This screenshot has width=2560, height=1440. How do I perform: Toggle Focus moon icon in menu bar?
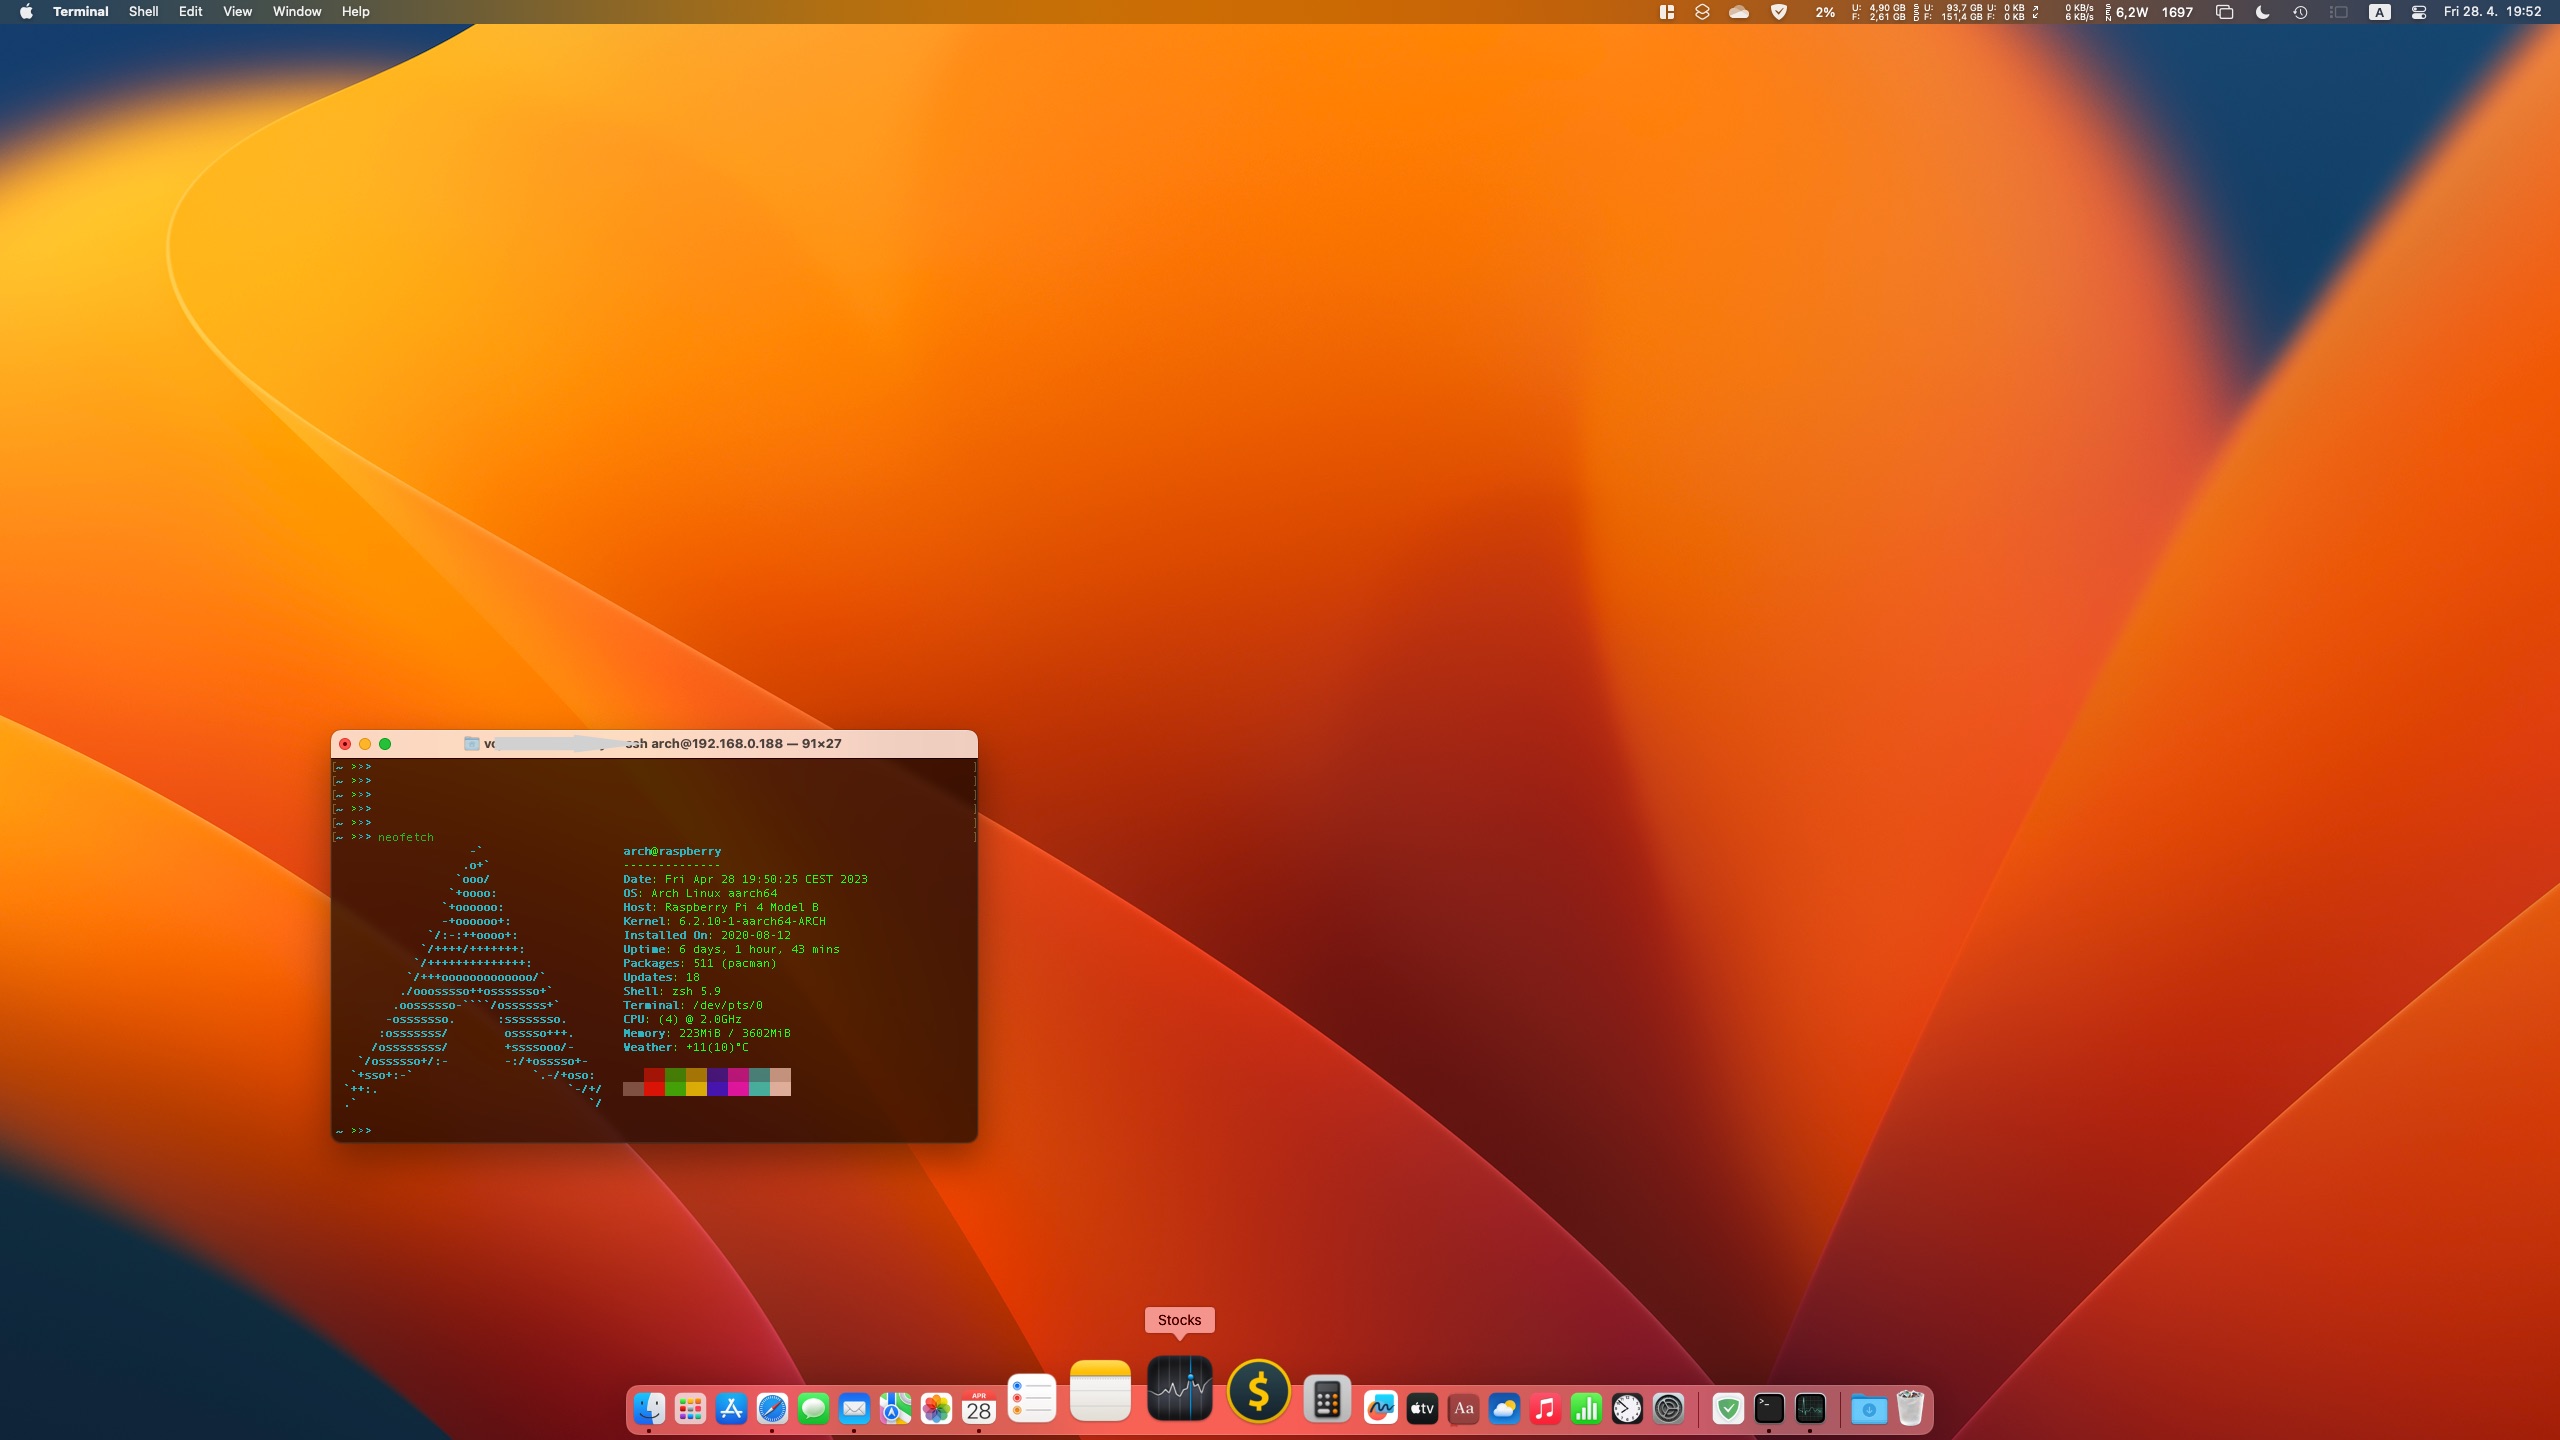click(2263, 12)
